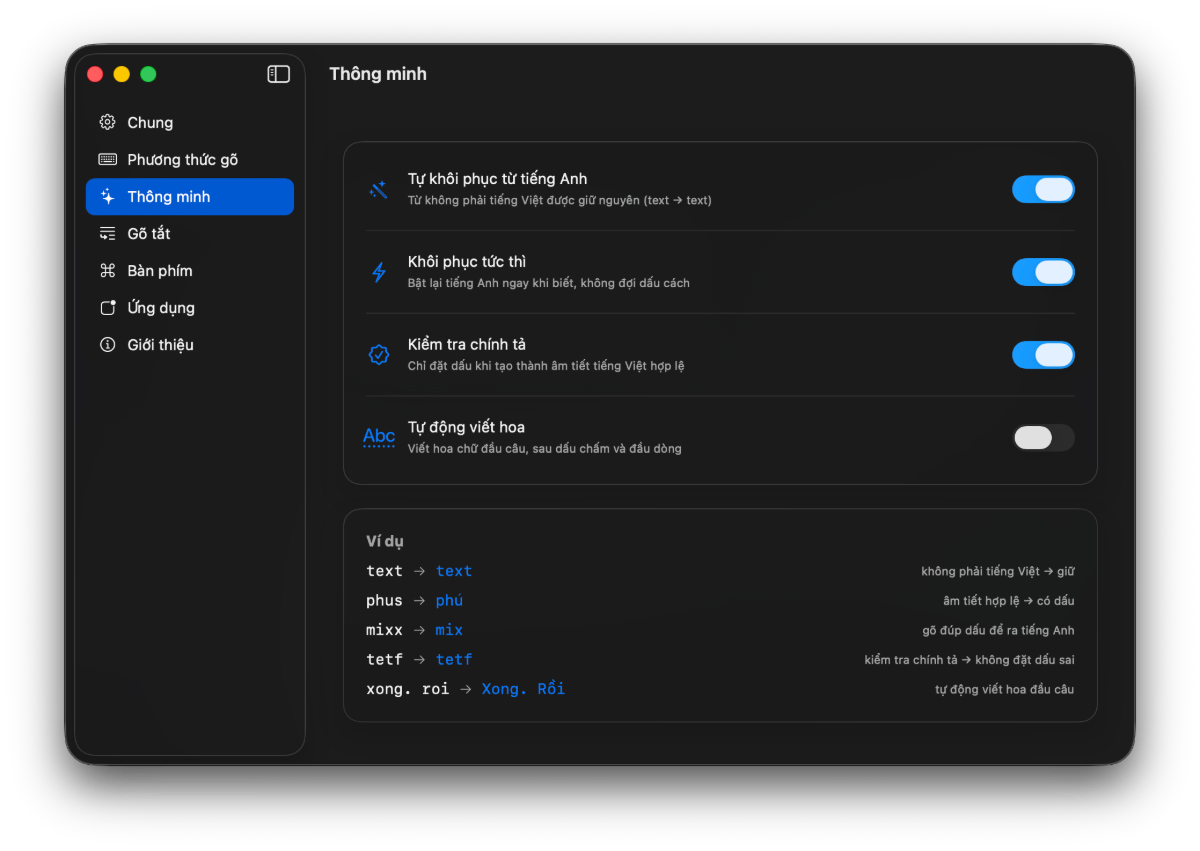Click the command key icon beside Bàn phím
This screenshot has height=851, width=1200.
pos(107,270)
